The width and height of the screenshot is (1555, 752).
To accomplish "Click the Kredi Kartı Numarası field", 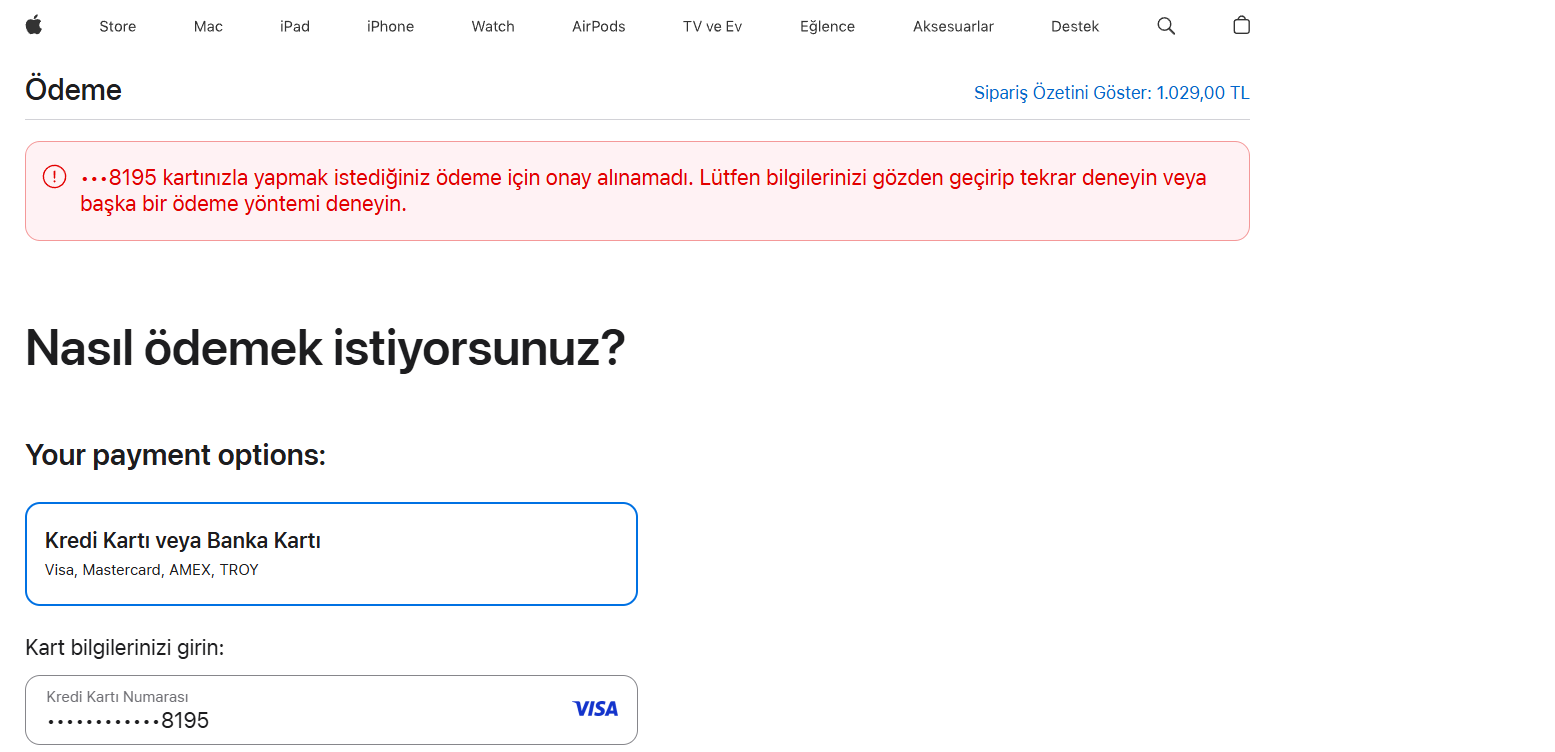I will click(x=331, y=710).
